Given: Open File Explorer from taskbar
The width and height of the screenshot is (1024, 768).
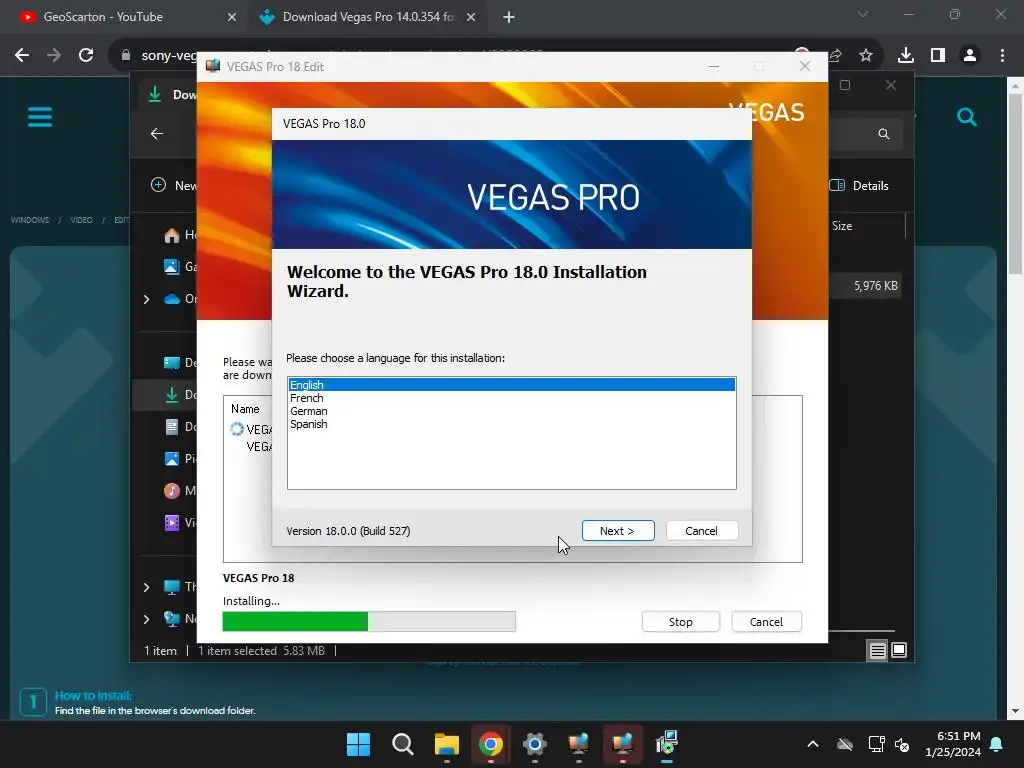Looking at the screenshot, I should (x=447, y=744).
